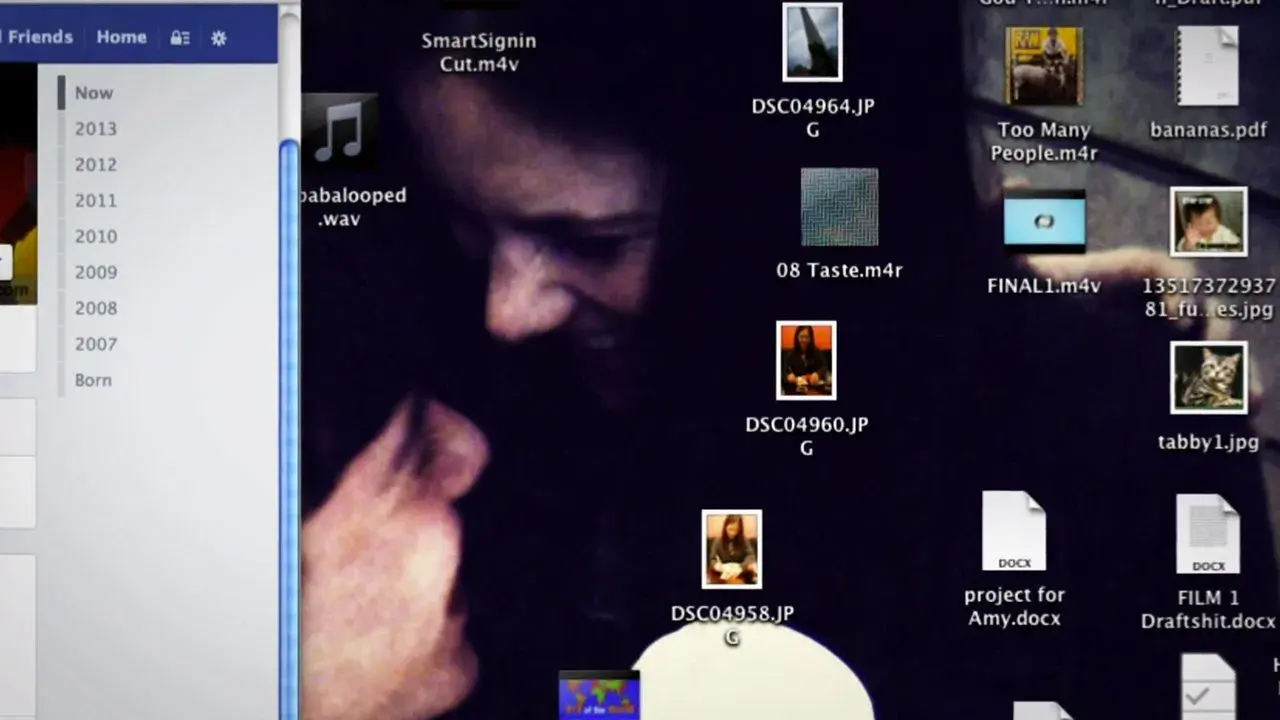The width and height of the screenshot is (1280, 720).
Task: Open the DSC04960.JPG photo
Action: tap(806, 358)
